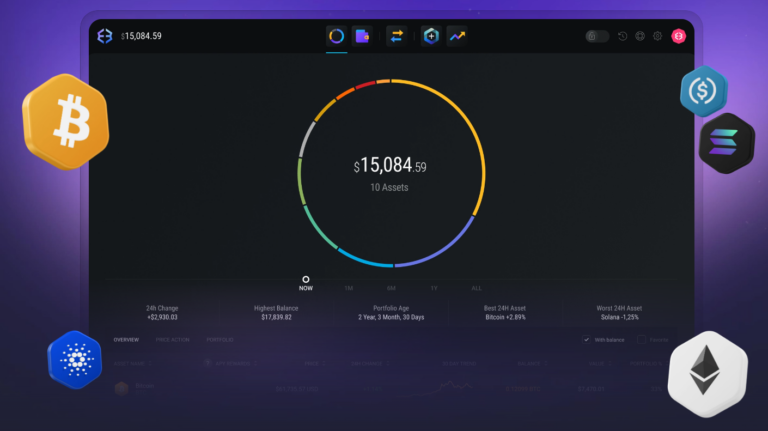Open the Bitcoin asset row
768x431 pixels.
pos(392,388)
